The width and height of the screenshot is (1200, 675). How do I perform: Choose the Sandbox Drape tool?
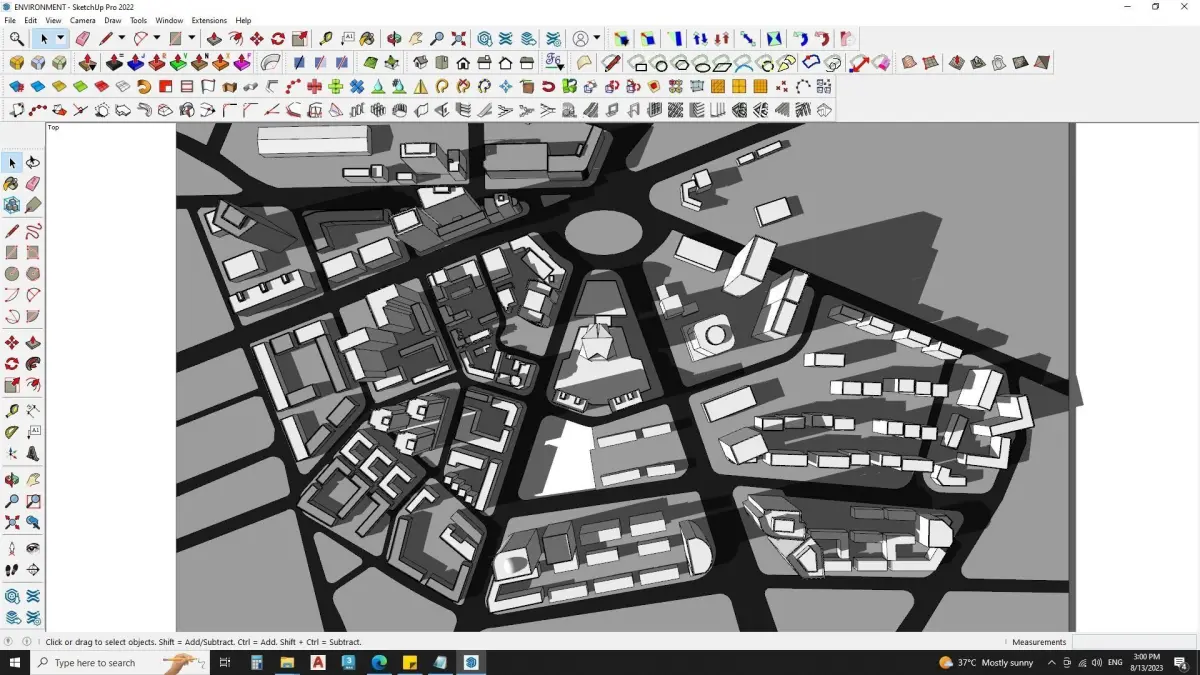[x=999, y=63]
